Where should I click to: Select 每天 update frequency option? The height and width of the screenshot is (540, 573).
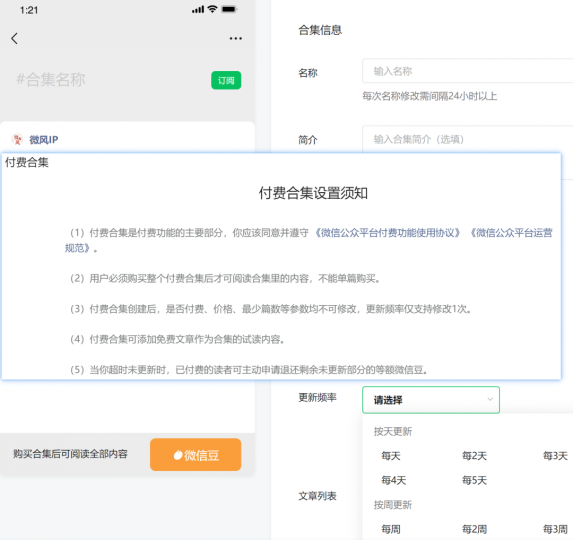[391, 456]
